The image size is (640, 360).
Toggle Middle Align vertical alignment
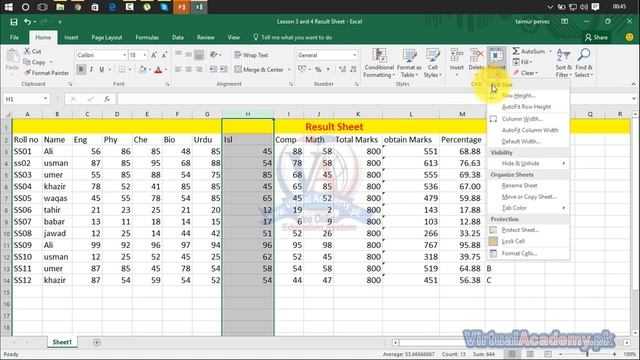click(x=189, y=55)
